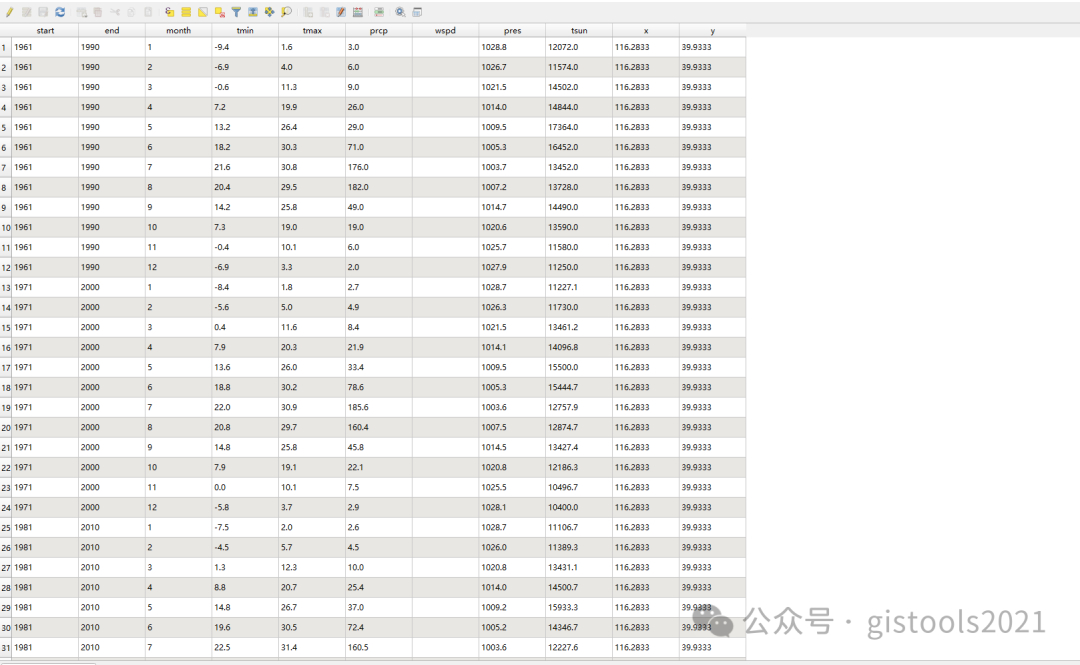Click the x column header

pos(646,30)
